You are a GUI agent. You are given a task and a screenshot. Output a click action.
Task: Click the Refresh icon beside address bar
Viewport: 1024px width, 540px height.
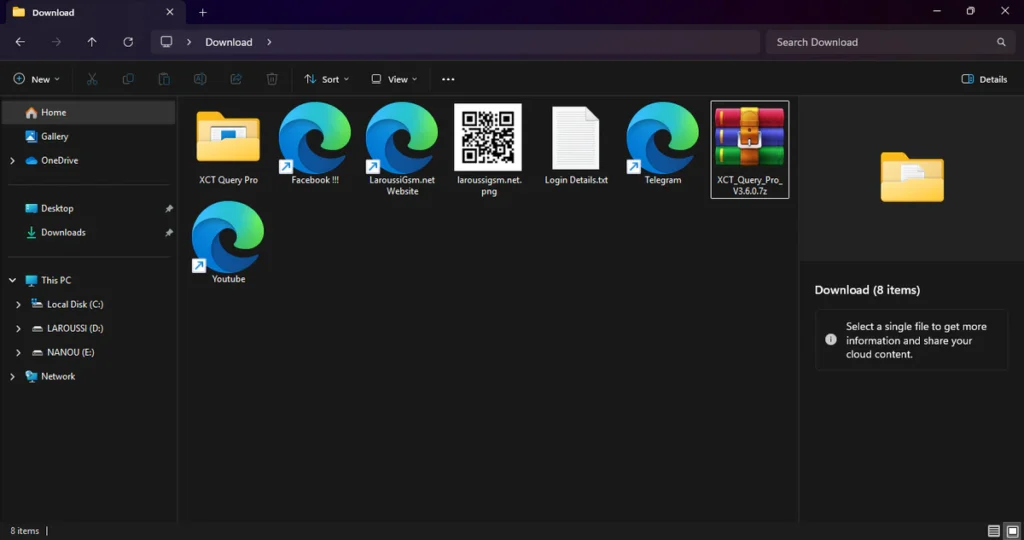(128, 42)
